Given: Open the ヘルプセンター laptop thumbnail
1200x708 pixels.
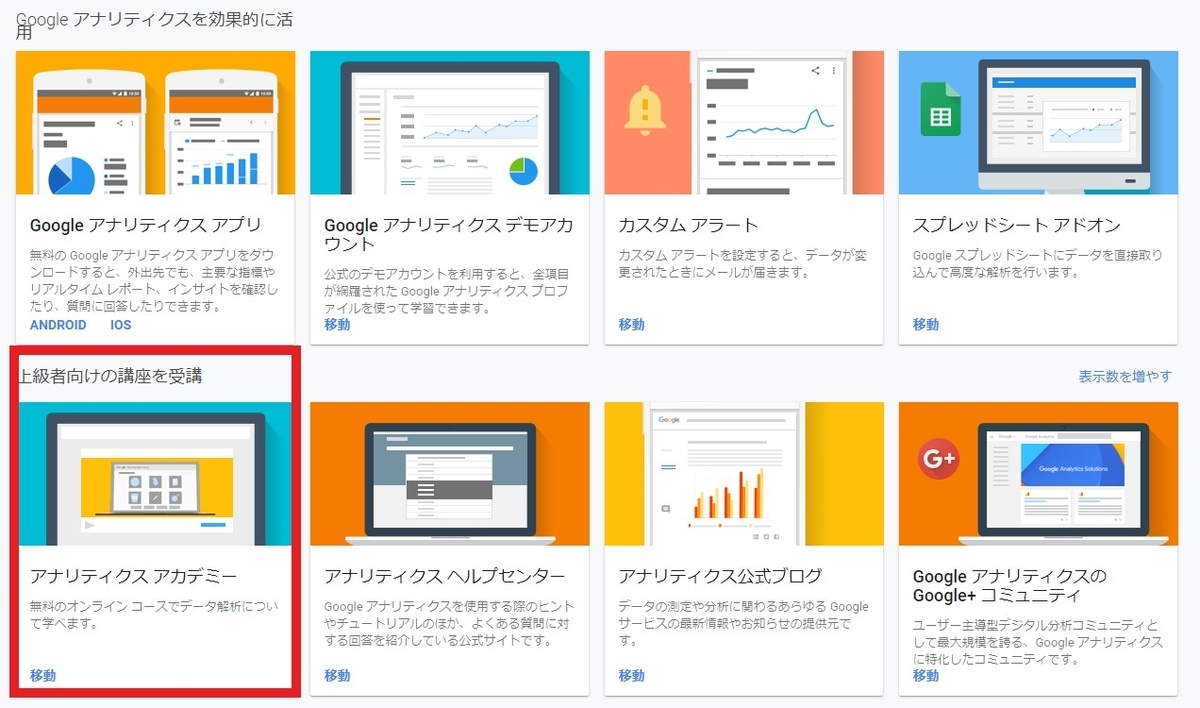Looking at the screenshot, I should coord(449,473).
